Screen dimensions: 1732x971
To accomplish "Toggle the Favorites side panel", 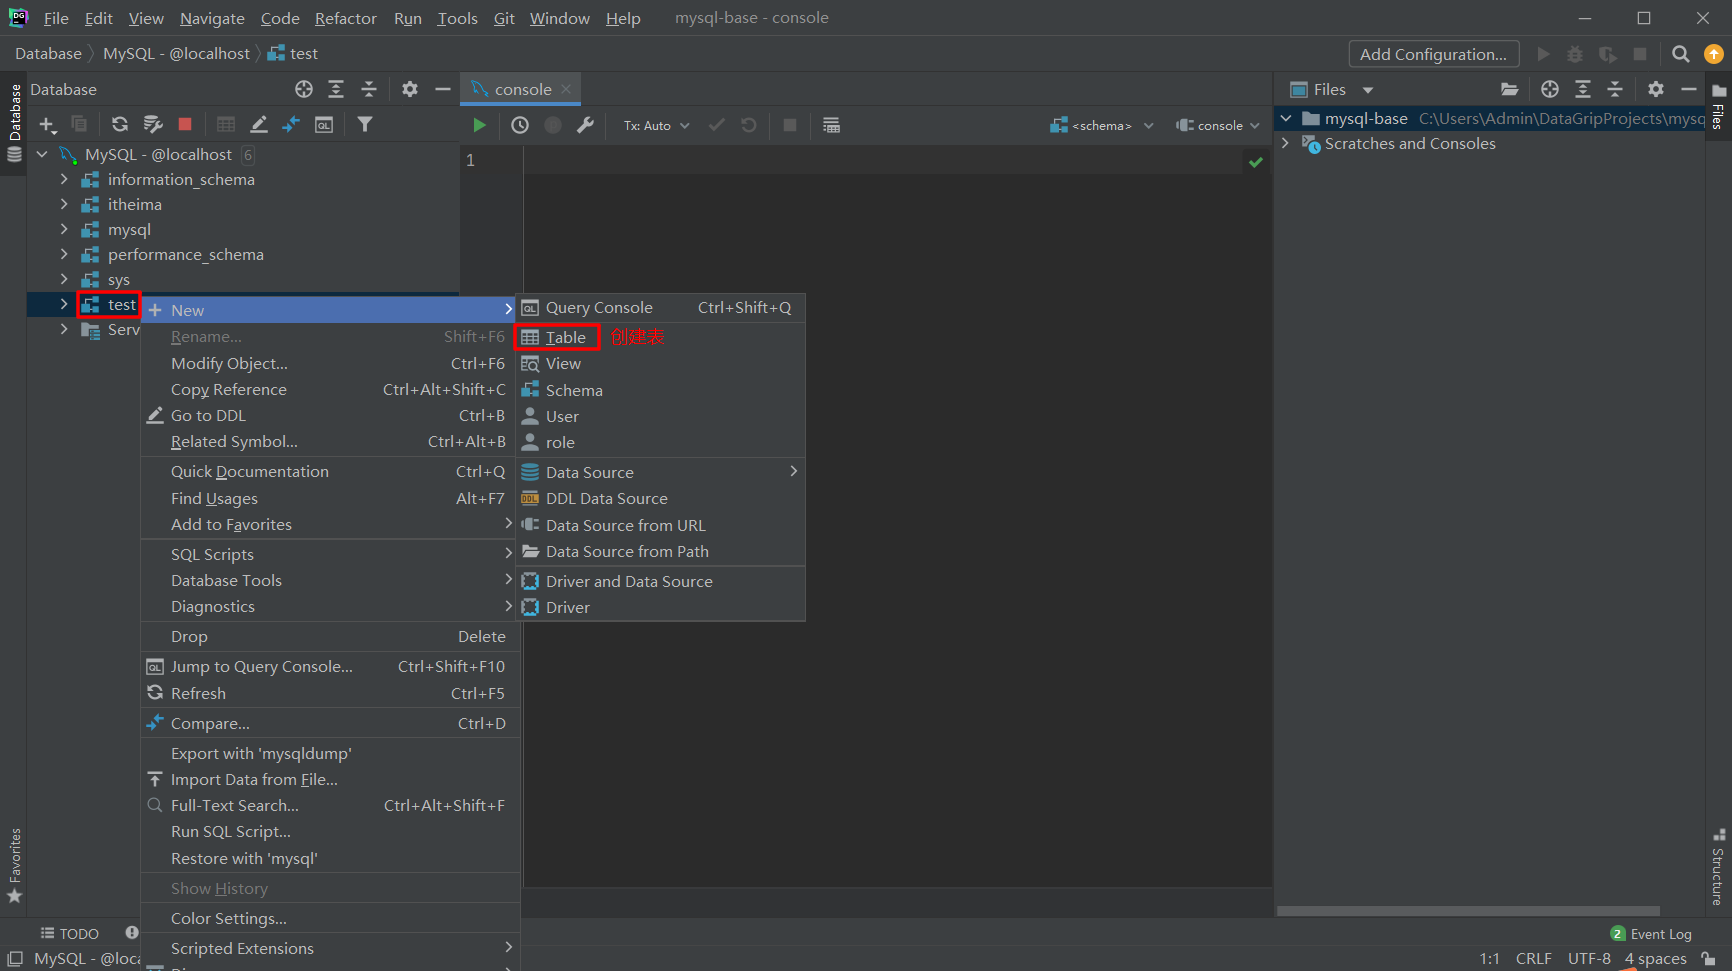I will pyautogui.click(x=14, y=865).
